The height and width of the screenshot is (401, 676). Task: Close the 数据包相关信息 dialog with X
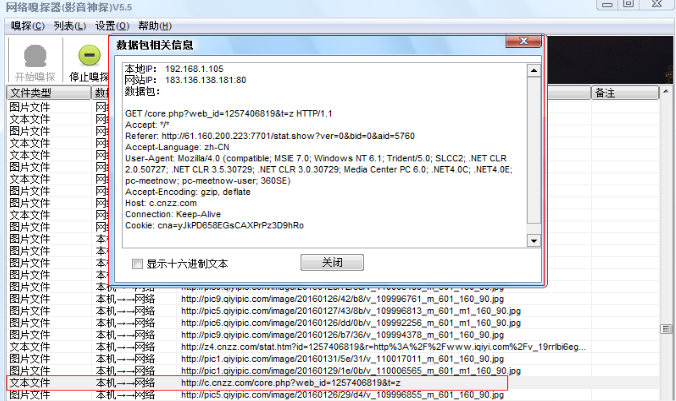[523, 41]
